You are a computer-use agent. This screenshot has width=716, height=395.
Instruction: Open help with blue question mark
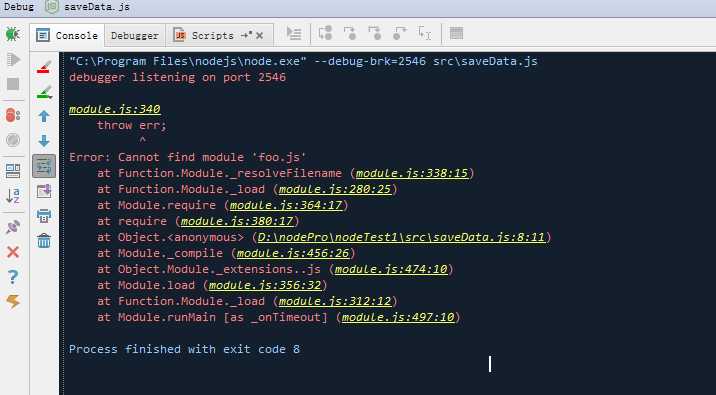13,276
